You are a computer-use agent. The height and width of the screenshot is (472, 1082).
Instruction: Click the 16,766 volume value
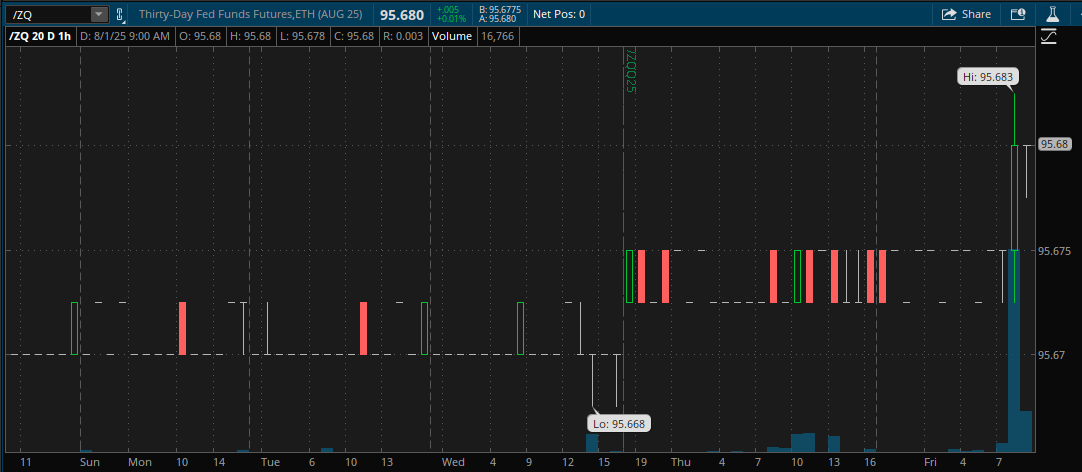tap(498, 37)
